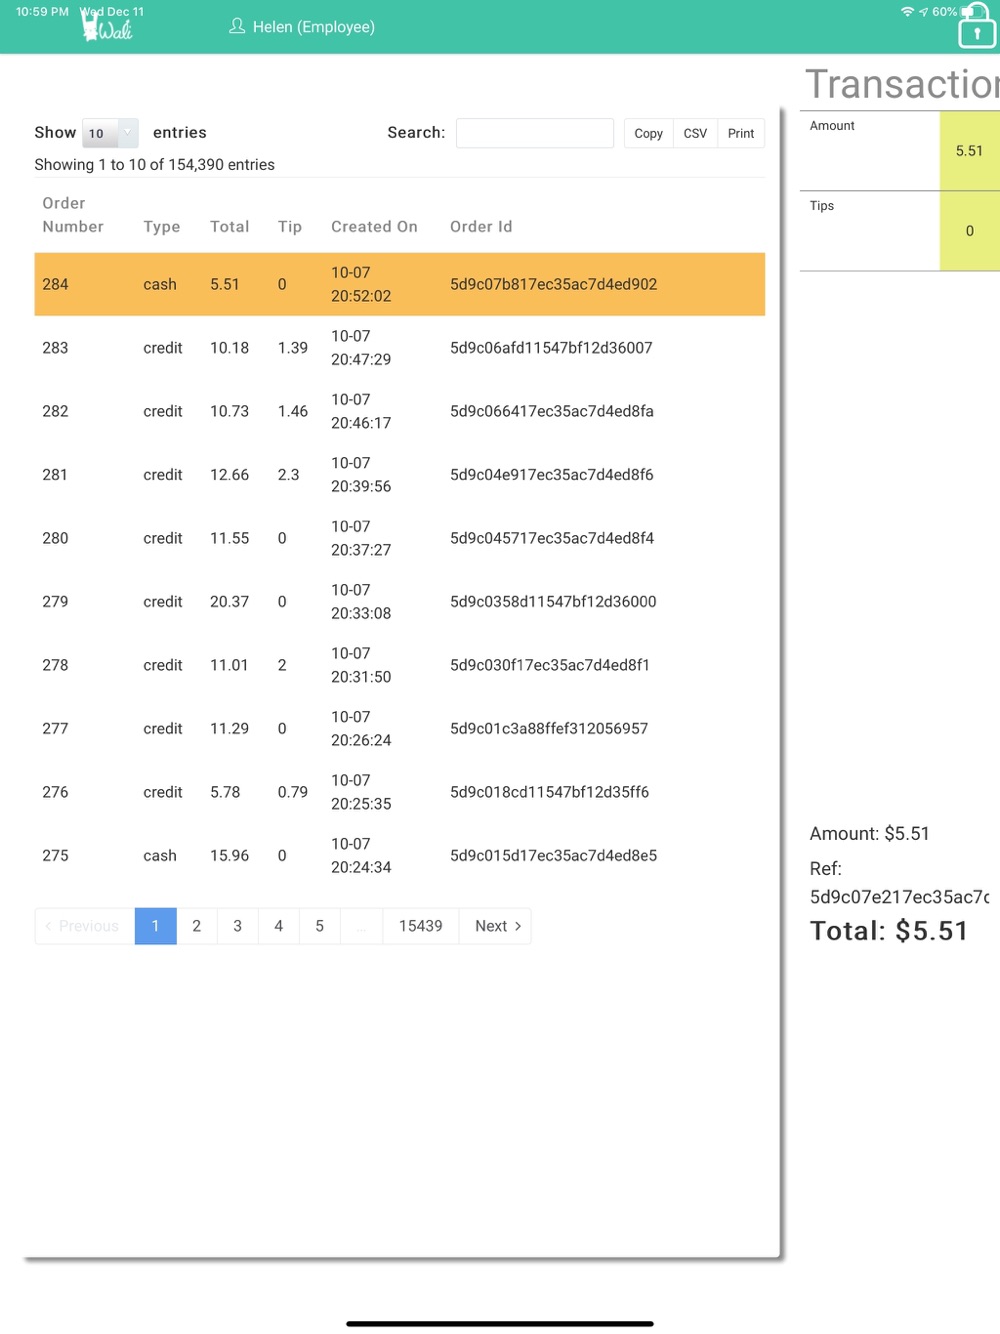Sort by Created On column header

tap(374, 227)
